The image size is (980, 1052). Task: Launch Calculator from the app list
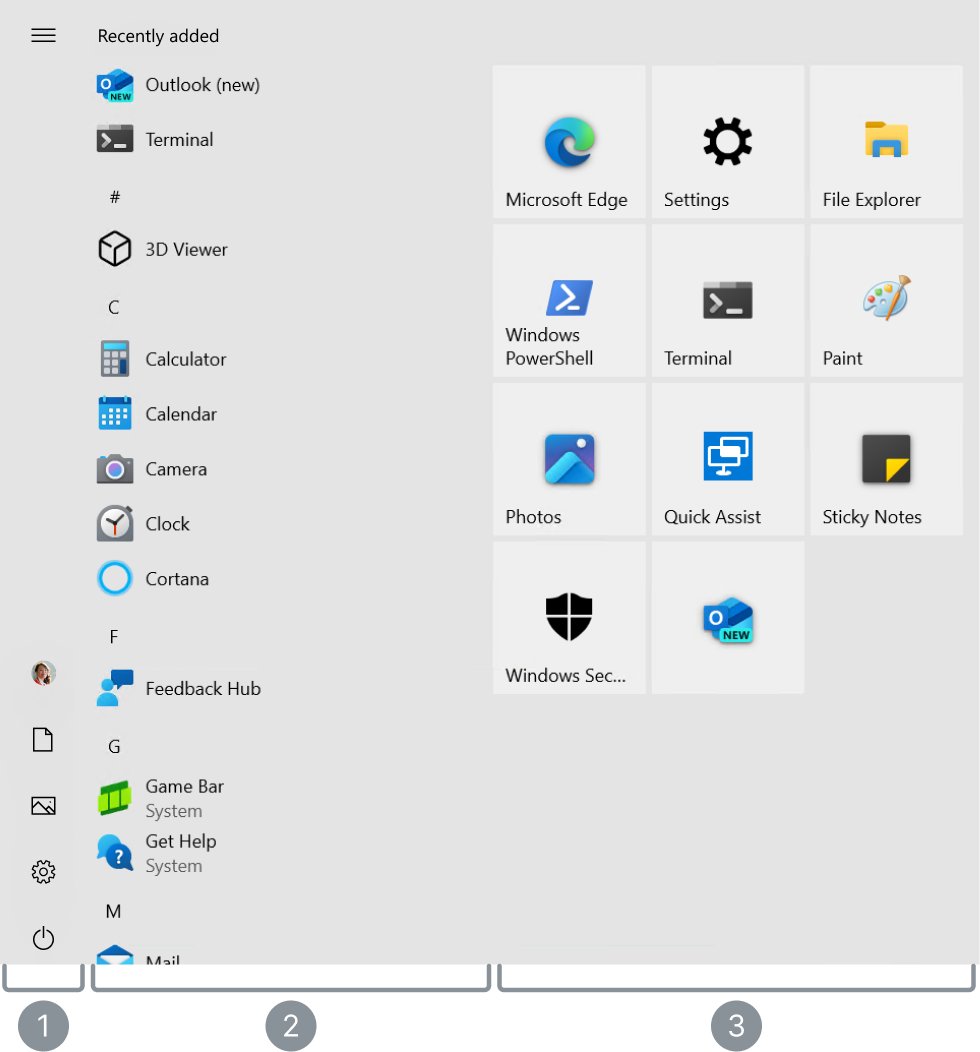coord(162,359)
